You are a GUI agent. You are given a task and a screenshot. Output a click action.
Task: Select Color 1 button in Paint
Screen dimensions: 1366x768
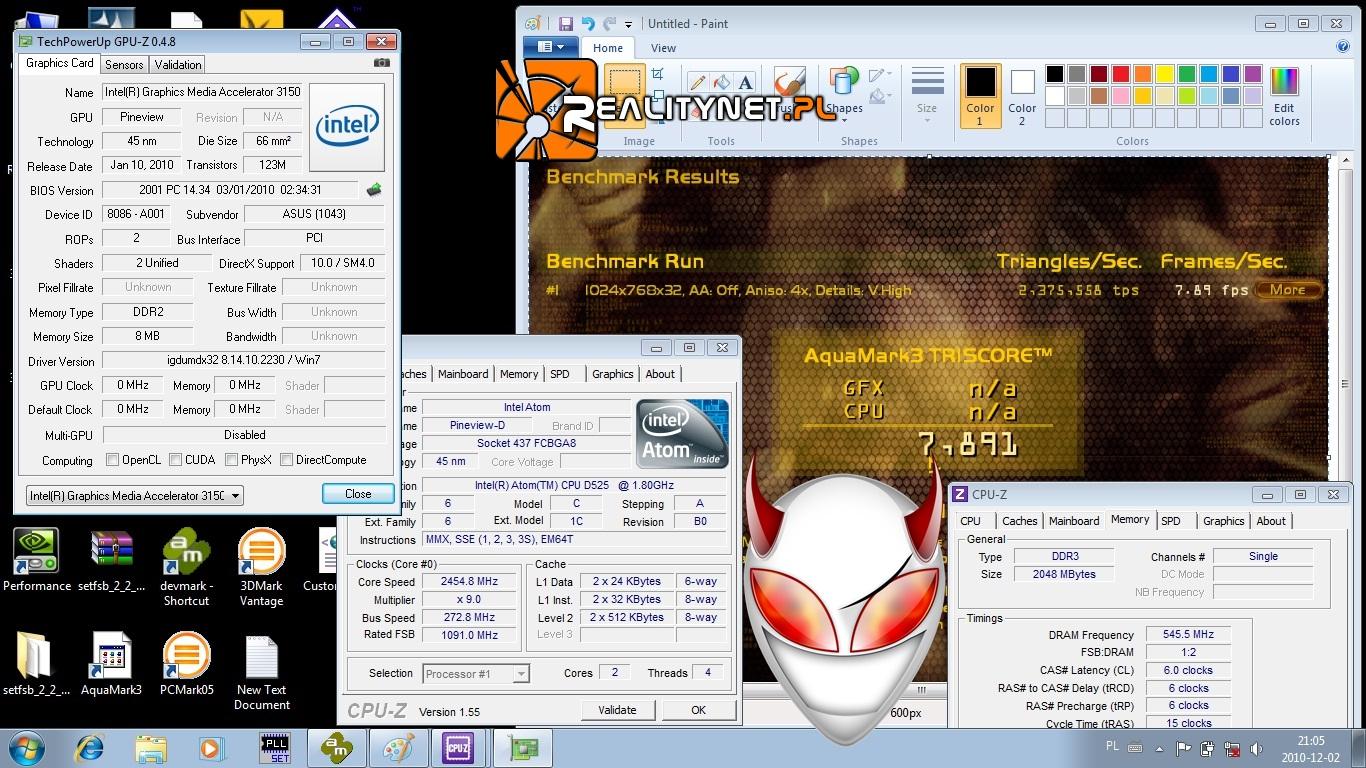coord(980,97)
